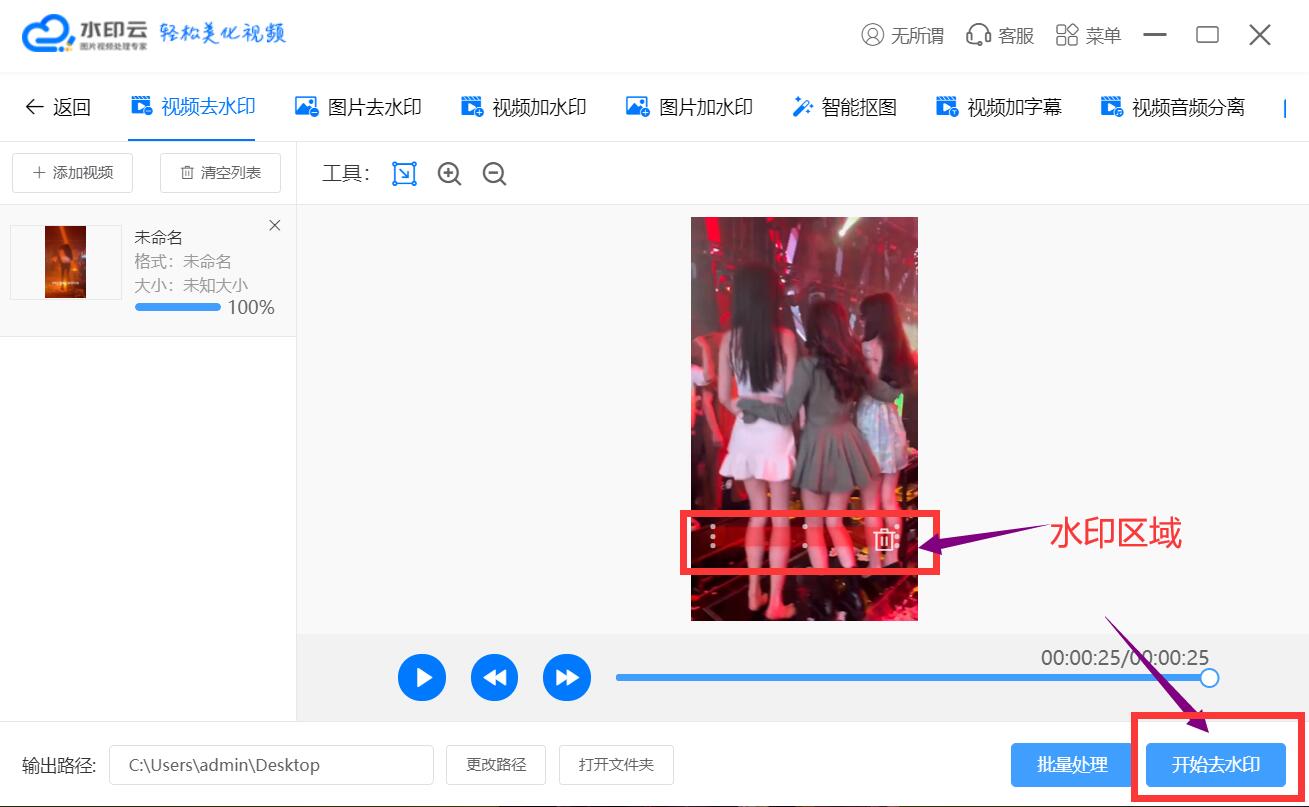Switch to 图片去水印 tab

358,107
